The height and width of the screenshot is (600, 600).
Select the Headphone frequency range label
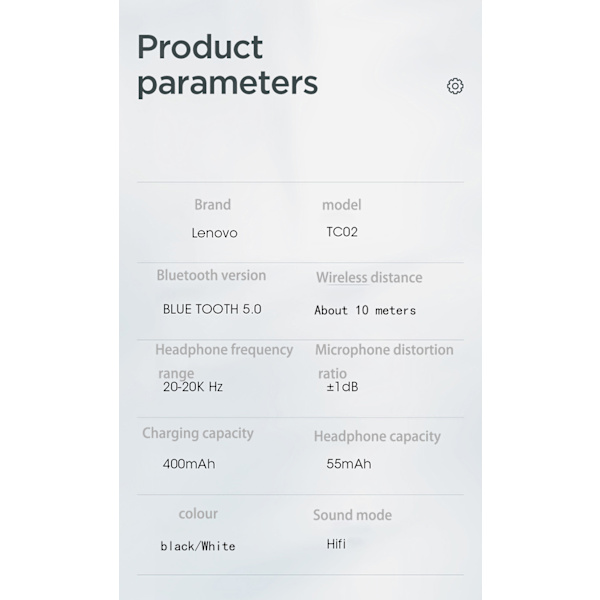pyautogui.click(x=224, y=361)
